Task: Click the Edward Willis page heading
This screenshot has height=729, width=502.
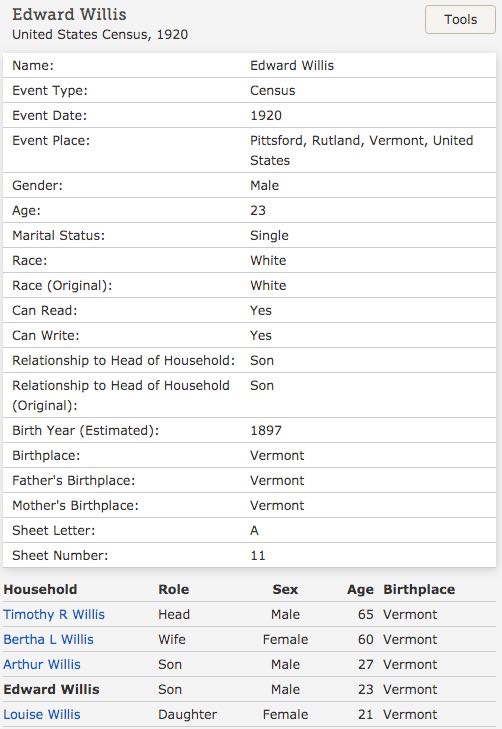Action: coord(69,14)
